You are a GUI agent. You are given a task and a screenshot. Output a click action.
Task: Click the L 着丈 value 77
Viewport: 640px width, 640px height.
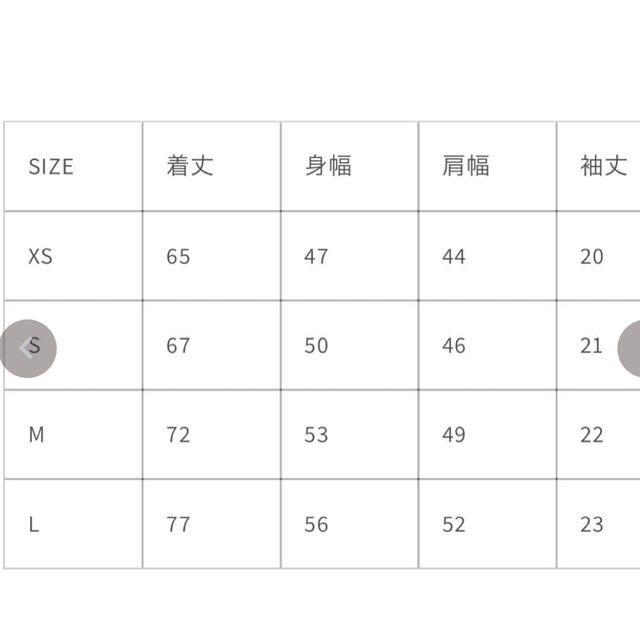(x=178, y=524)
